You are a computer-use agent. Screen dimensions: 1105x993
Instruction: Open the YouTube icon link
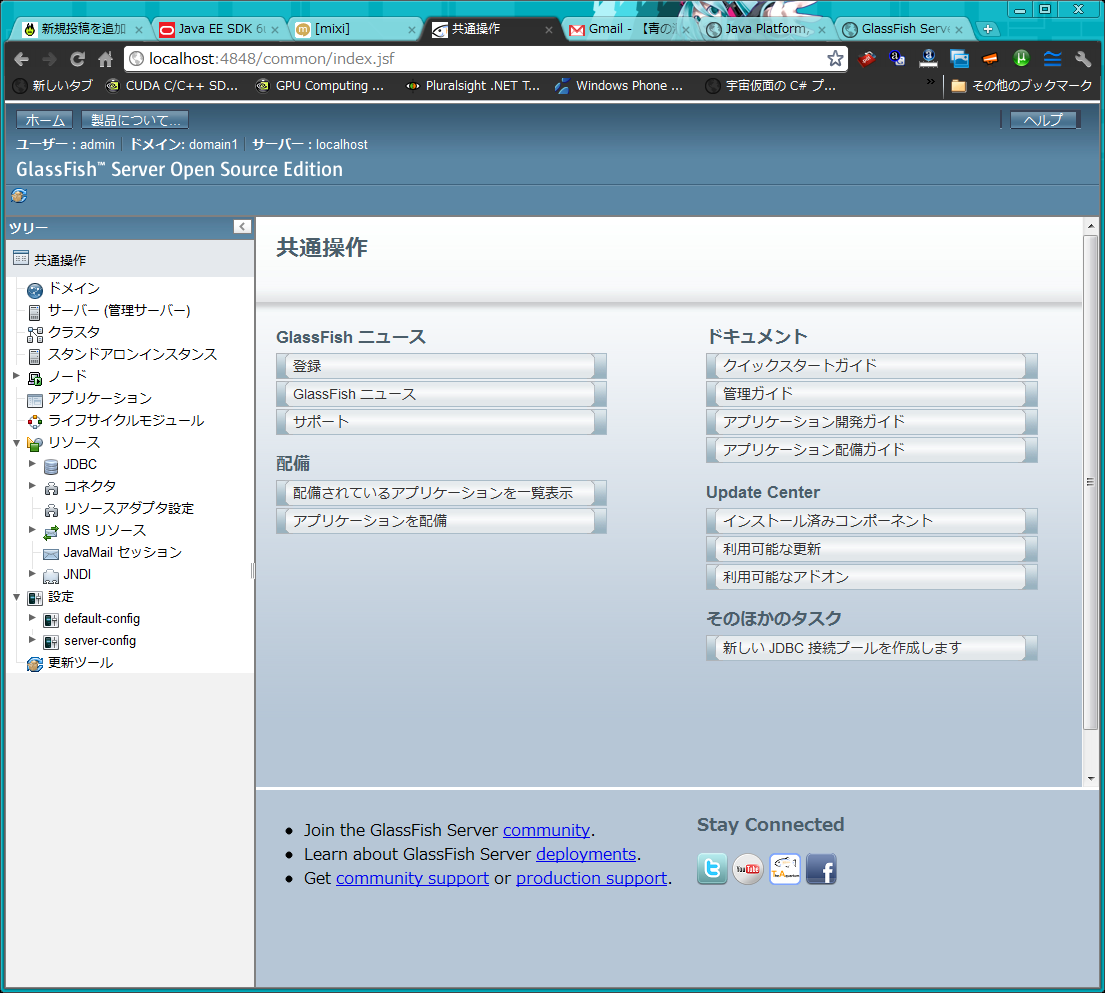(x=748, y=869)
